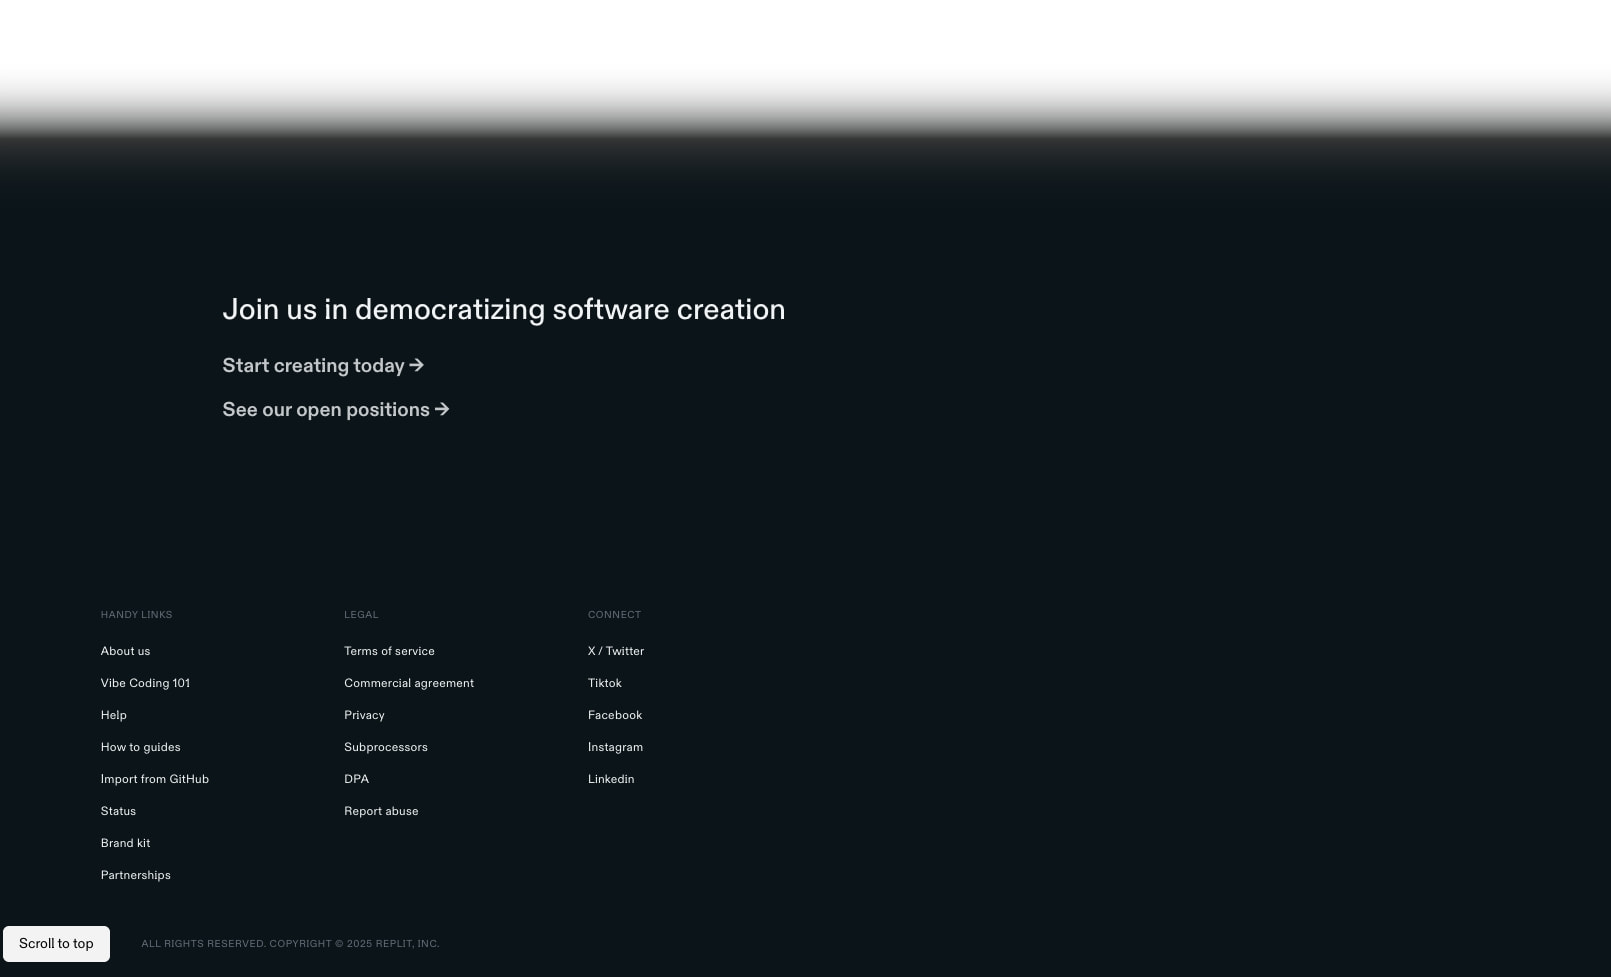The image size is (1611, 977).
Task: Click the All rights reserved copyright text
Action: [x=290, y=944]
